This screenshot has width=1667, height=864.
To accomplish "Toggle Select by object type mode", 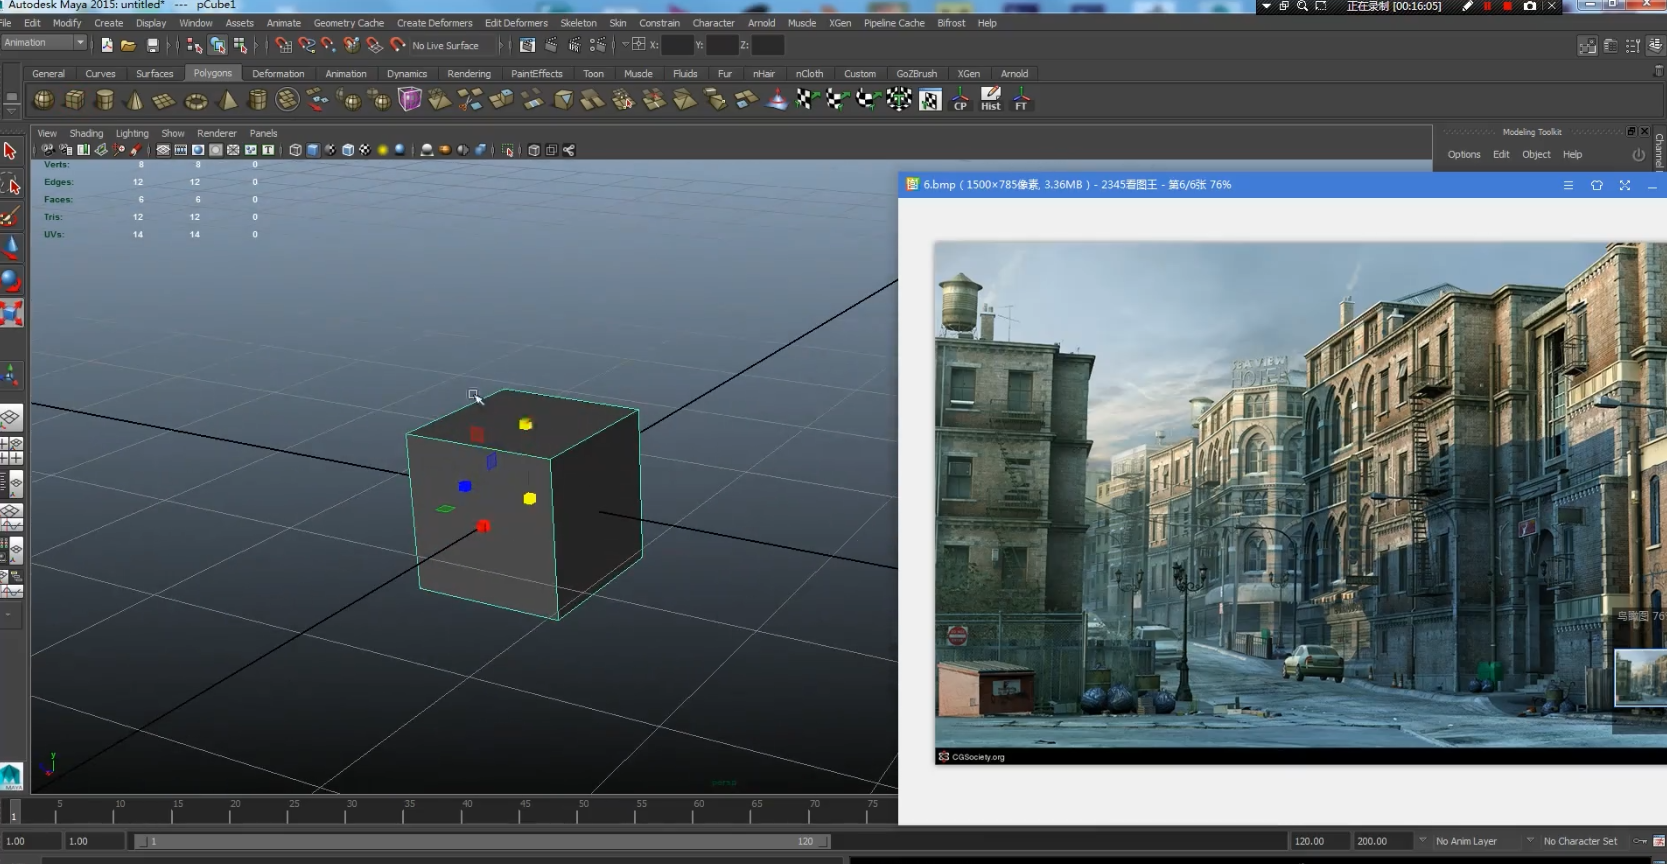I will point(217,45).
